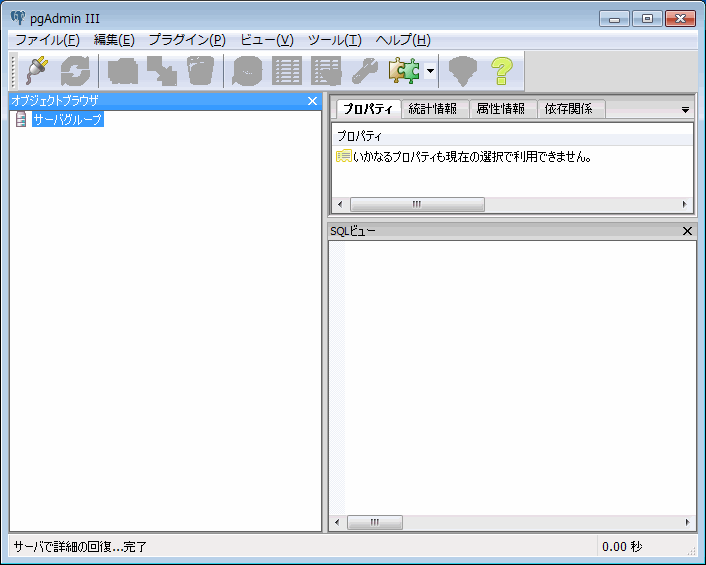Screen dimensions: 706x565
Task: Click SQL view right scroll arrow
Action: click(688, 522)
